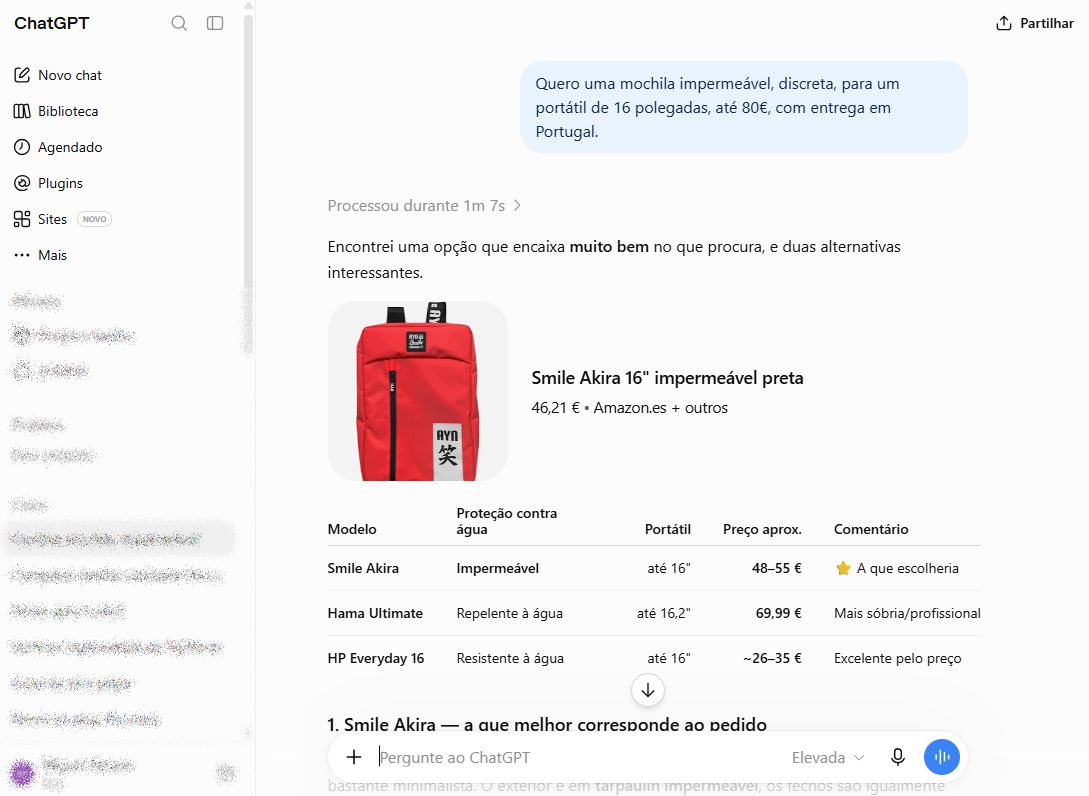
Task: Click the 'Smile Akira' table row model cell
Action: pos(363,568)
